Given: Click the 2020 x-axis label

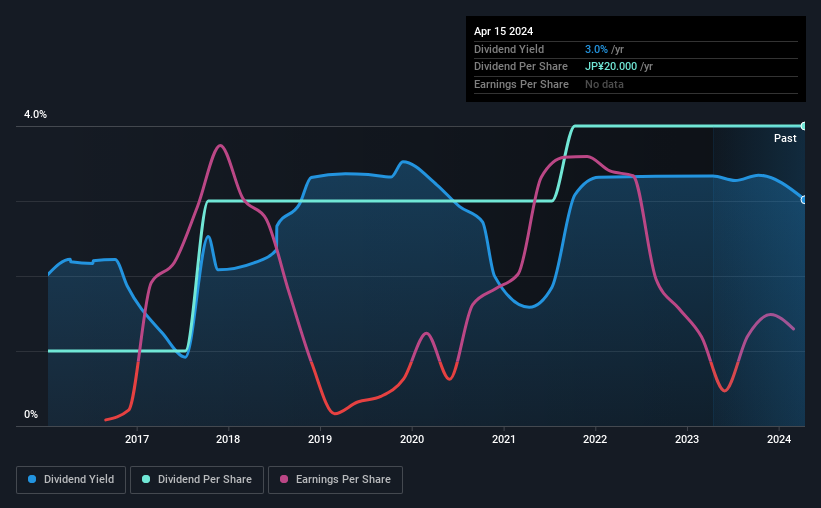Looking at the screenshot, I should [412, 439].
